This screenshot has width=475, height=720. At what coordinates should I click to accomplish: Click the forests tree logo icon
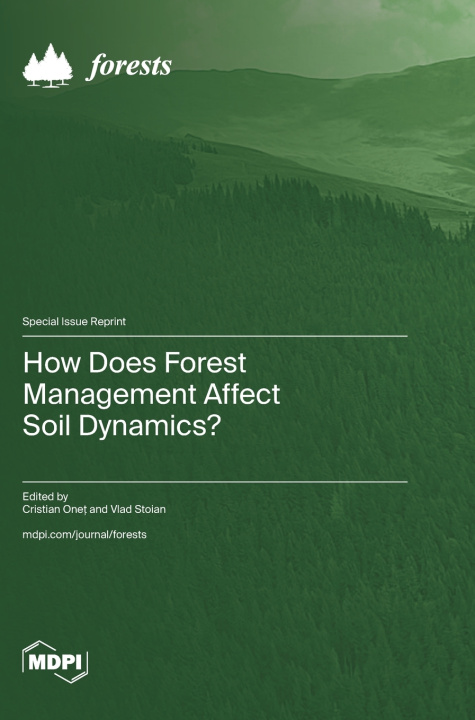pos(48,66)
